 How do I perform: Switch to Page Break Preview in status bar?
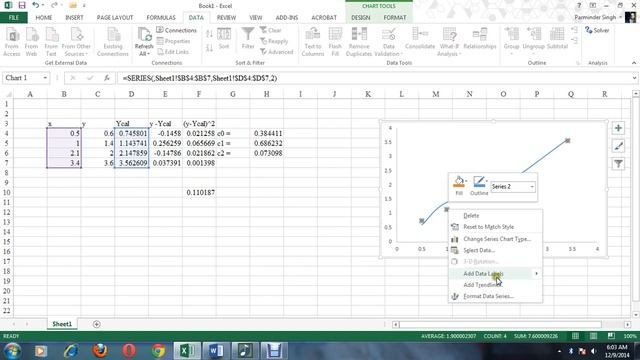pos(611,336)
